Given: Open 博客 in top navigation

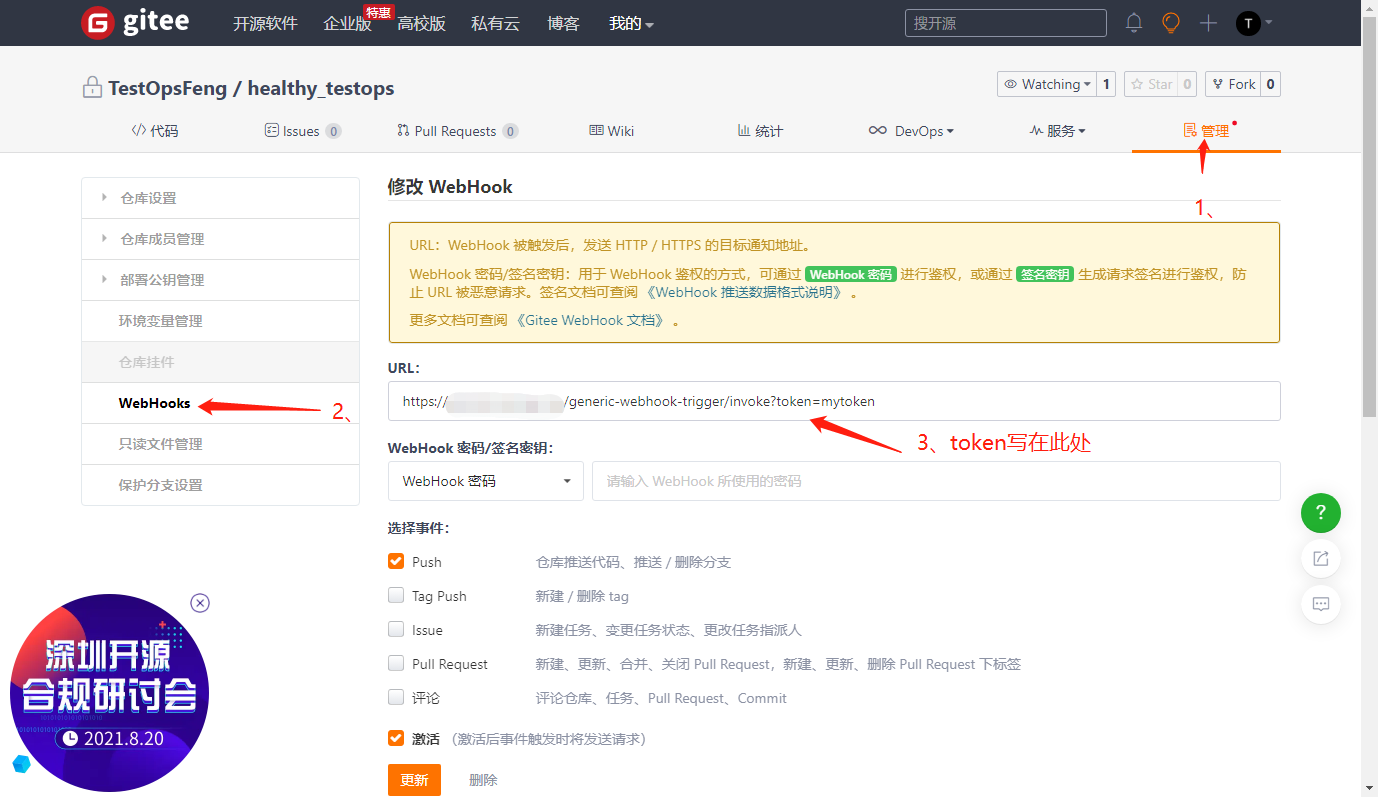Looking at the screenshot, I should click(x=563, y=23).
